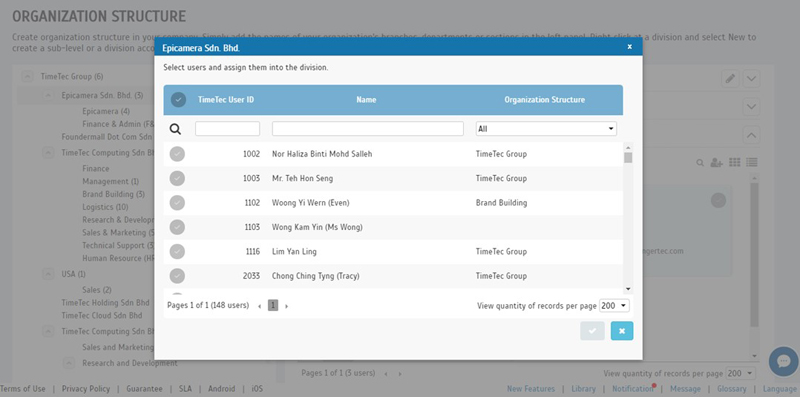Viewport: 800px width, 397px height.
Task: Open the Organization Structure filter dropdown
Action: 546,129
